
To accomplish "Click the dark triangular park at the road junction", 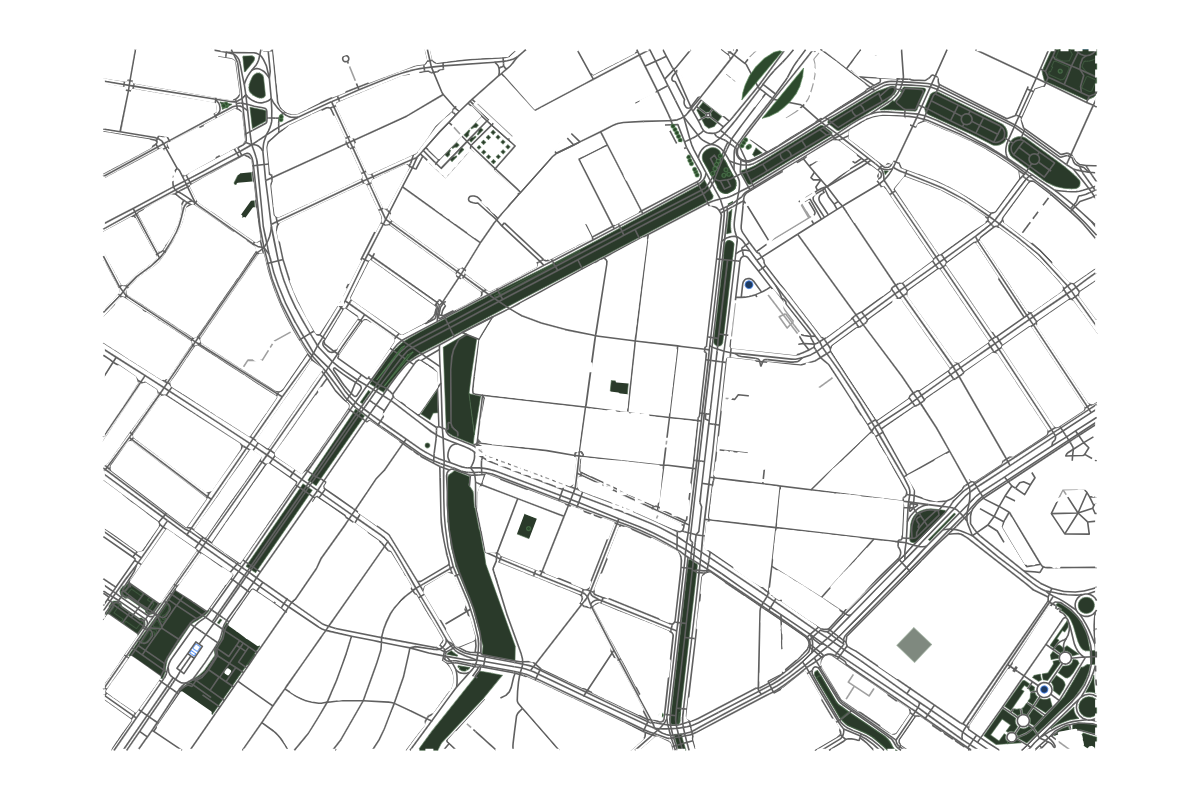I will [924, 523].
